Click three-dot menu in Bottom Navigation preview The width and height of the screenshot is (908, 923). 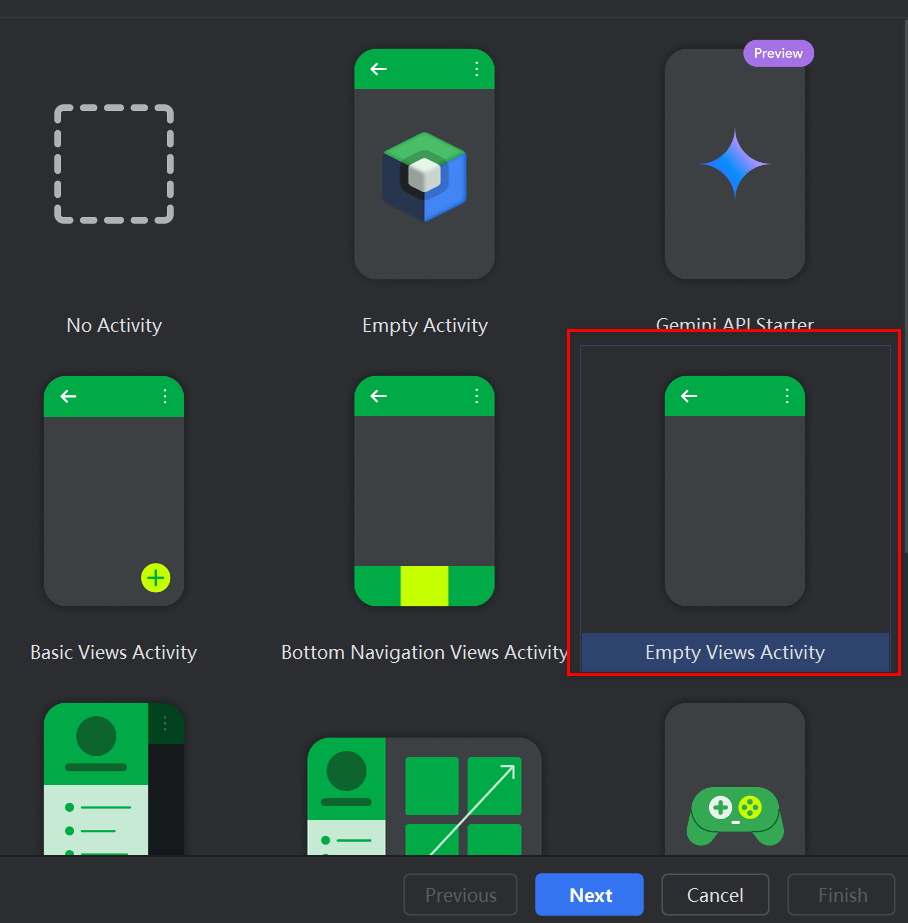coord(477,396)
